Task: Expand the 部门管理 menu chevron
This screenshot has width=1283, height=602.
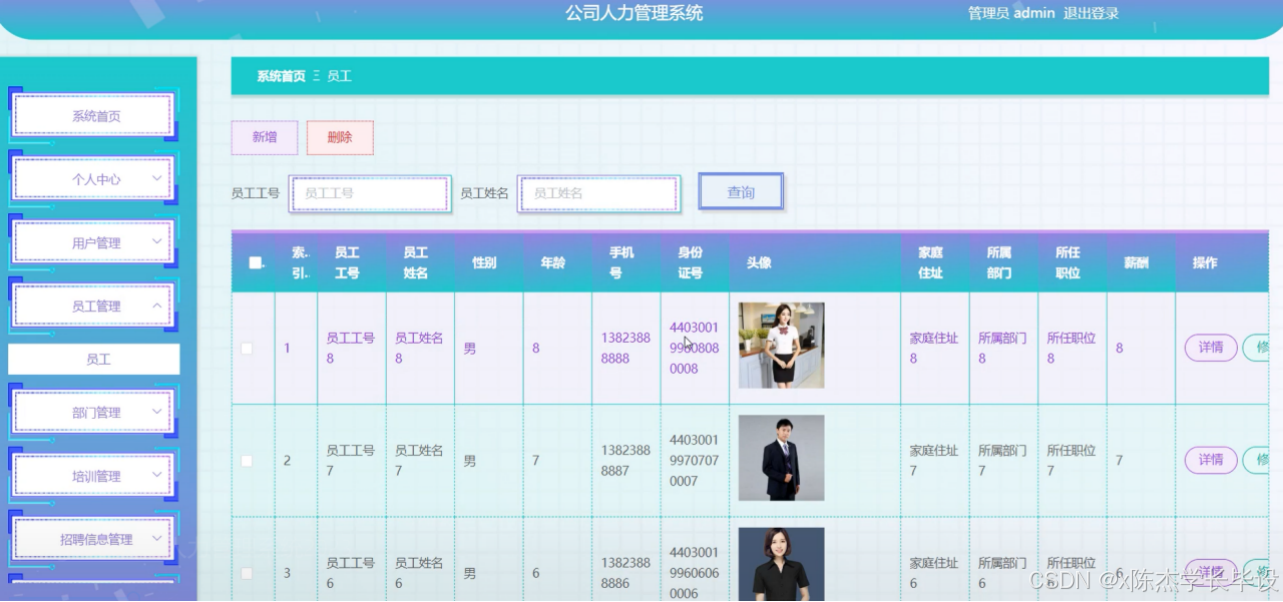Action: tap(157, 411)
